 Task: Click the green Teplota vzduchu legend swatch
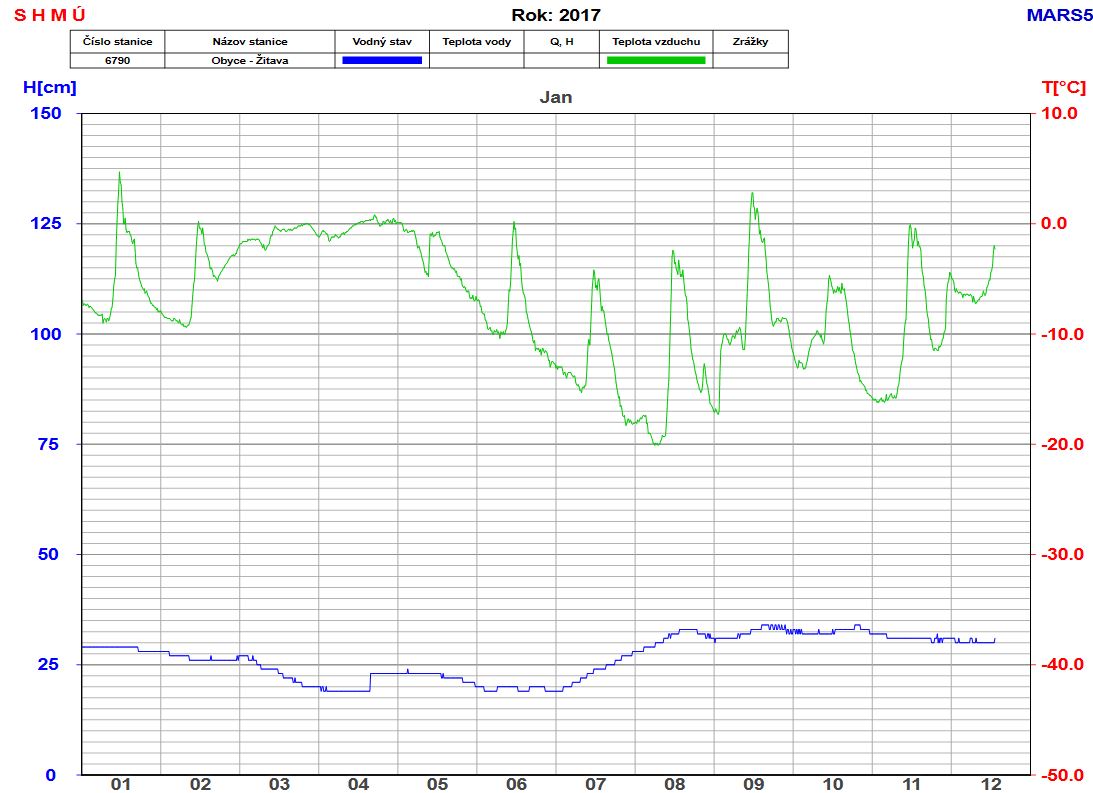point(656,60)
